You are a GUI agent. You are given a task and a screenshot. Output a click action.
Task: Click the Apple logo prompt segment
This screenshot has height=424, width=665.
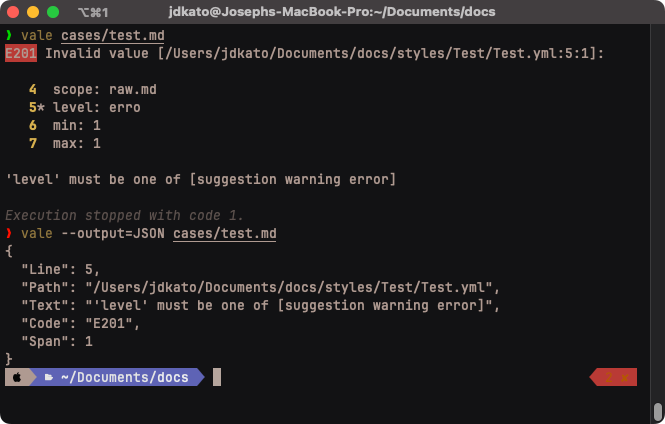coord(16,377)
